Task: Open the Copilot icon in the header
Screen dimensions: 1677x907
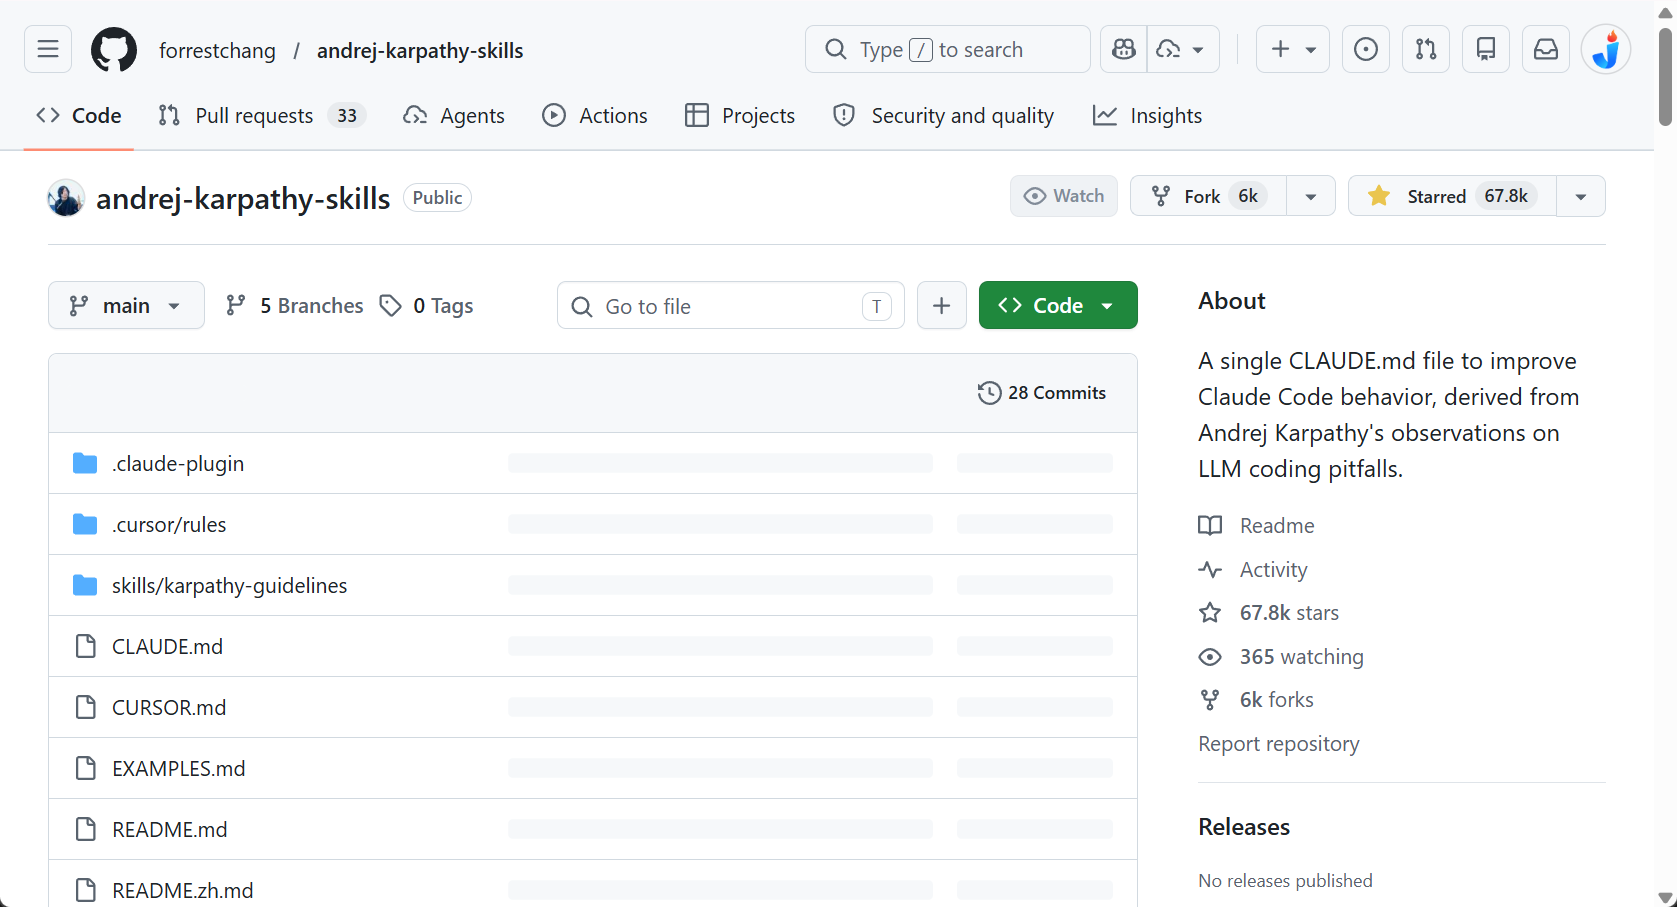Action: pyautogui.click(x=1122, y=49)
